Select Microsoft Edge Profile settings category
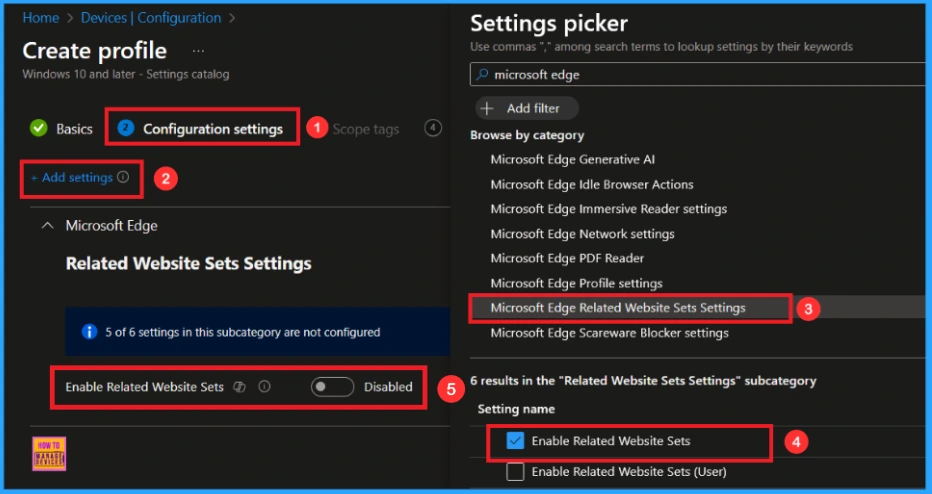The image size is (932, 494). (577, 284)
